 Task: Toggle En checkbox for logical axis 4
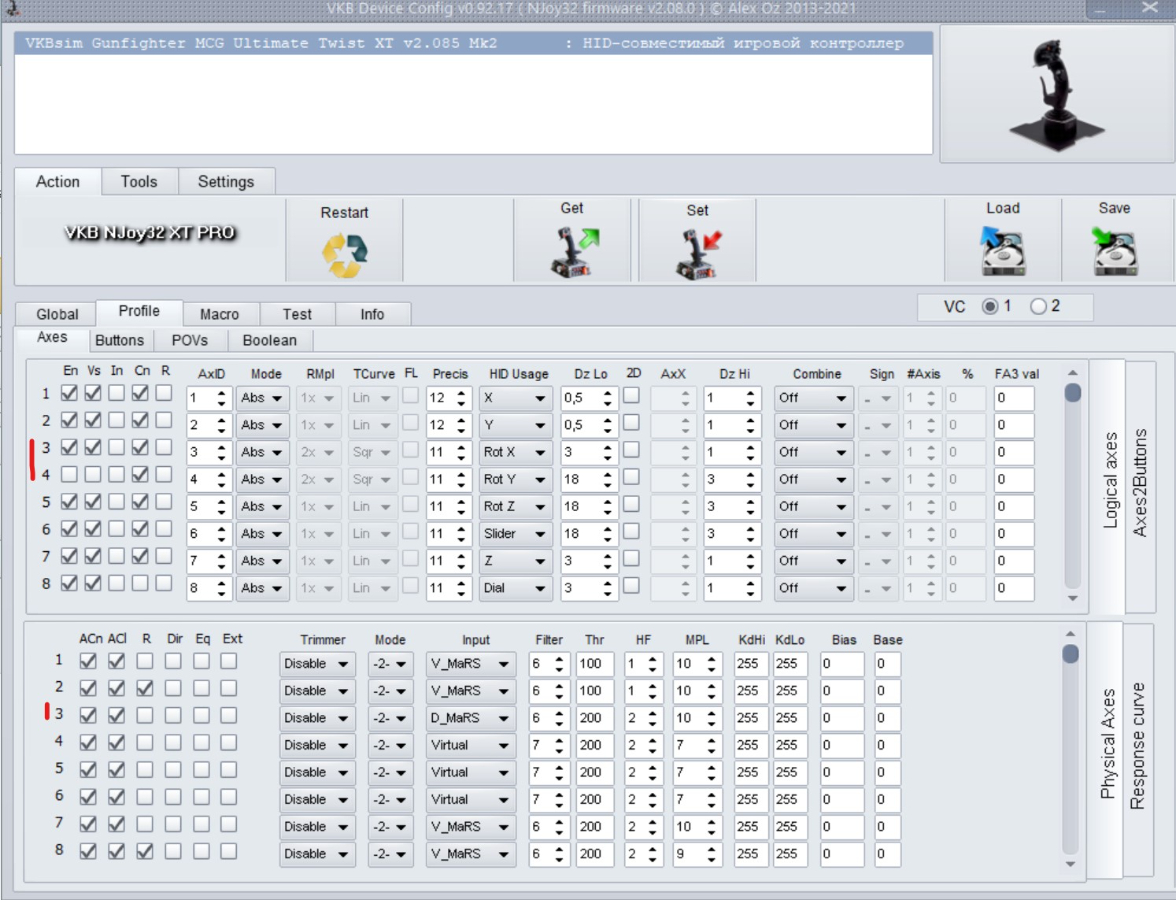tap(69, 474)
